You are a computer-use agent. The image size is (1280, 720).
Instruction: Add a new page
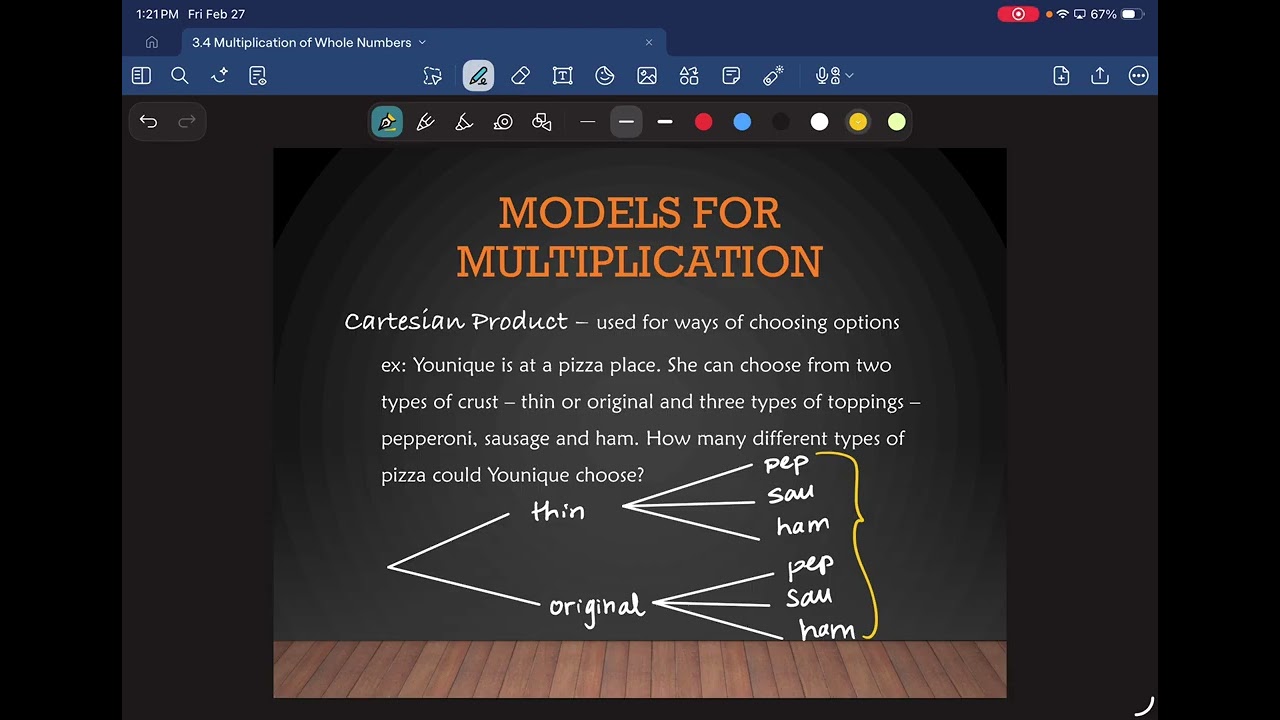1061,76
